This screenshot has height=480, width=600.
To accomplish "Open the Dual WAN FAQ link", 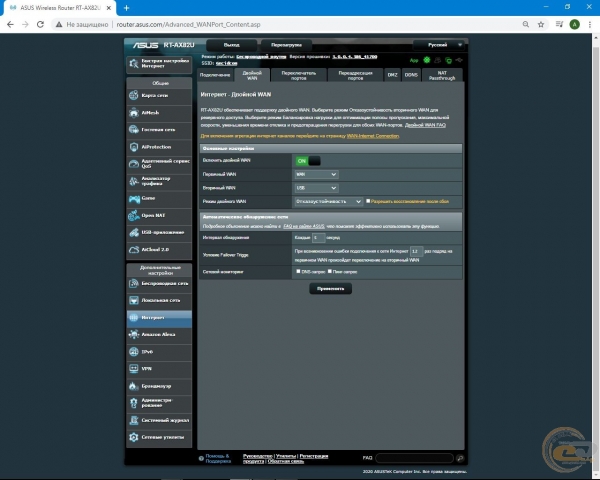I will pos(426,125).
